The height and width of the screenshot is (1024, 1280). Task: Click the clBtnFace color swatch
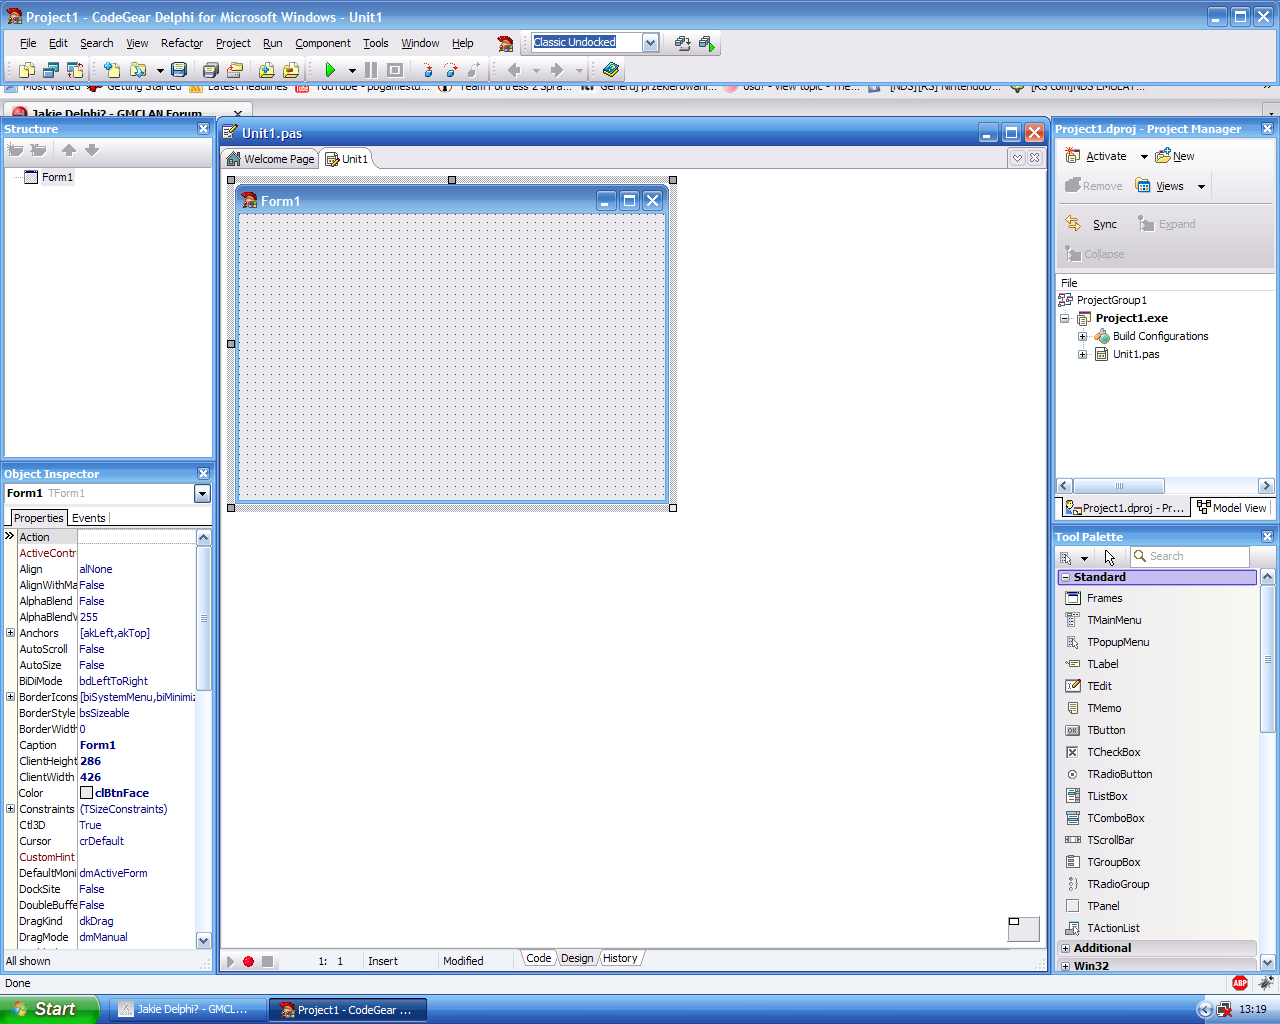tap(86, 793)
